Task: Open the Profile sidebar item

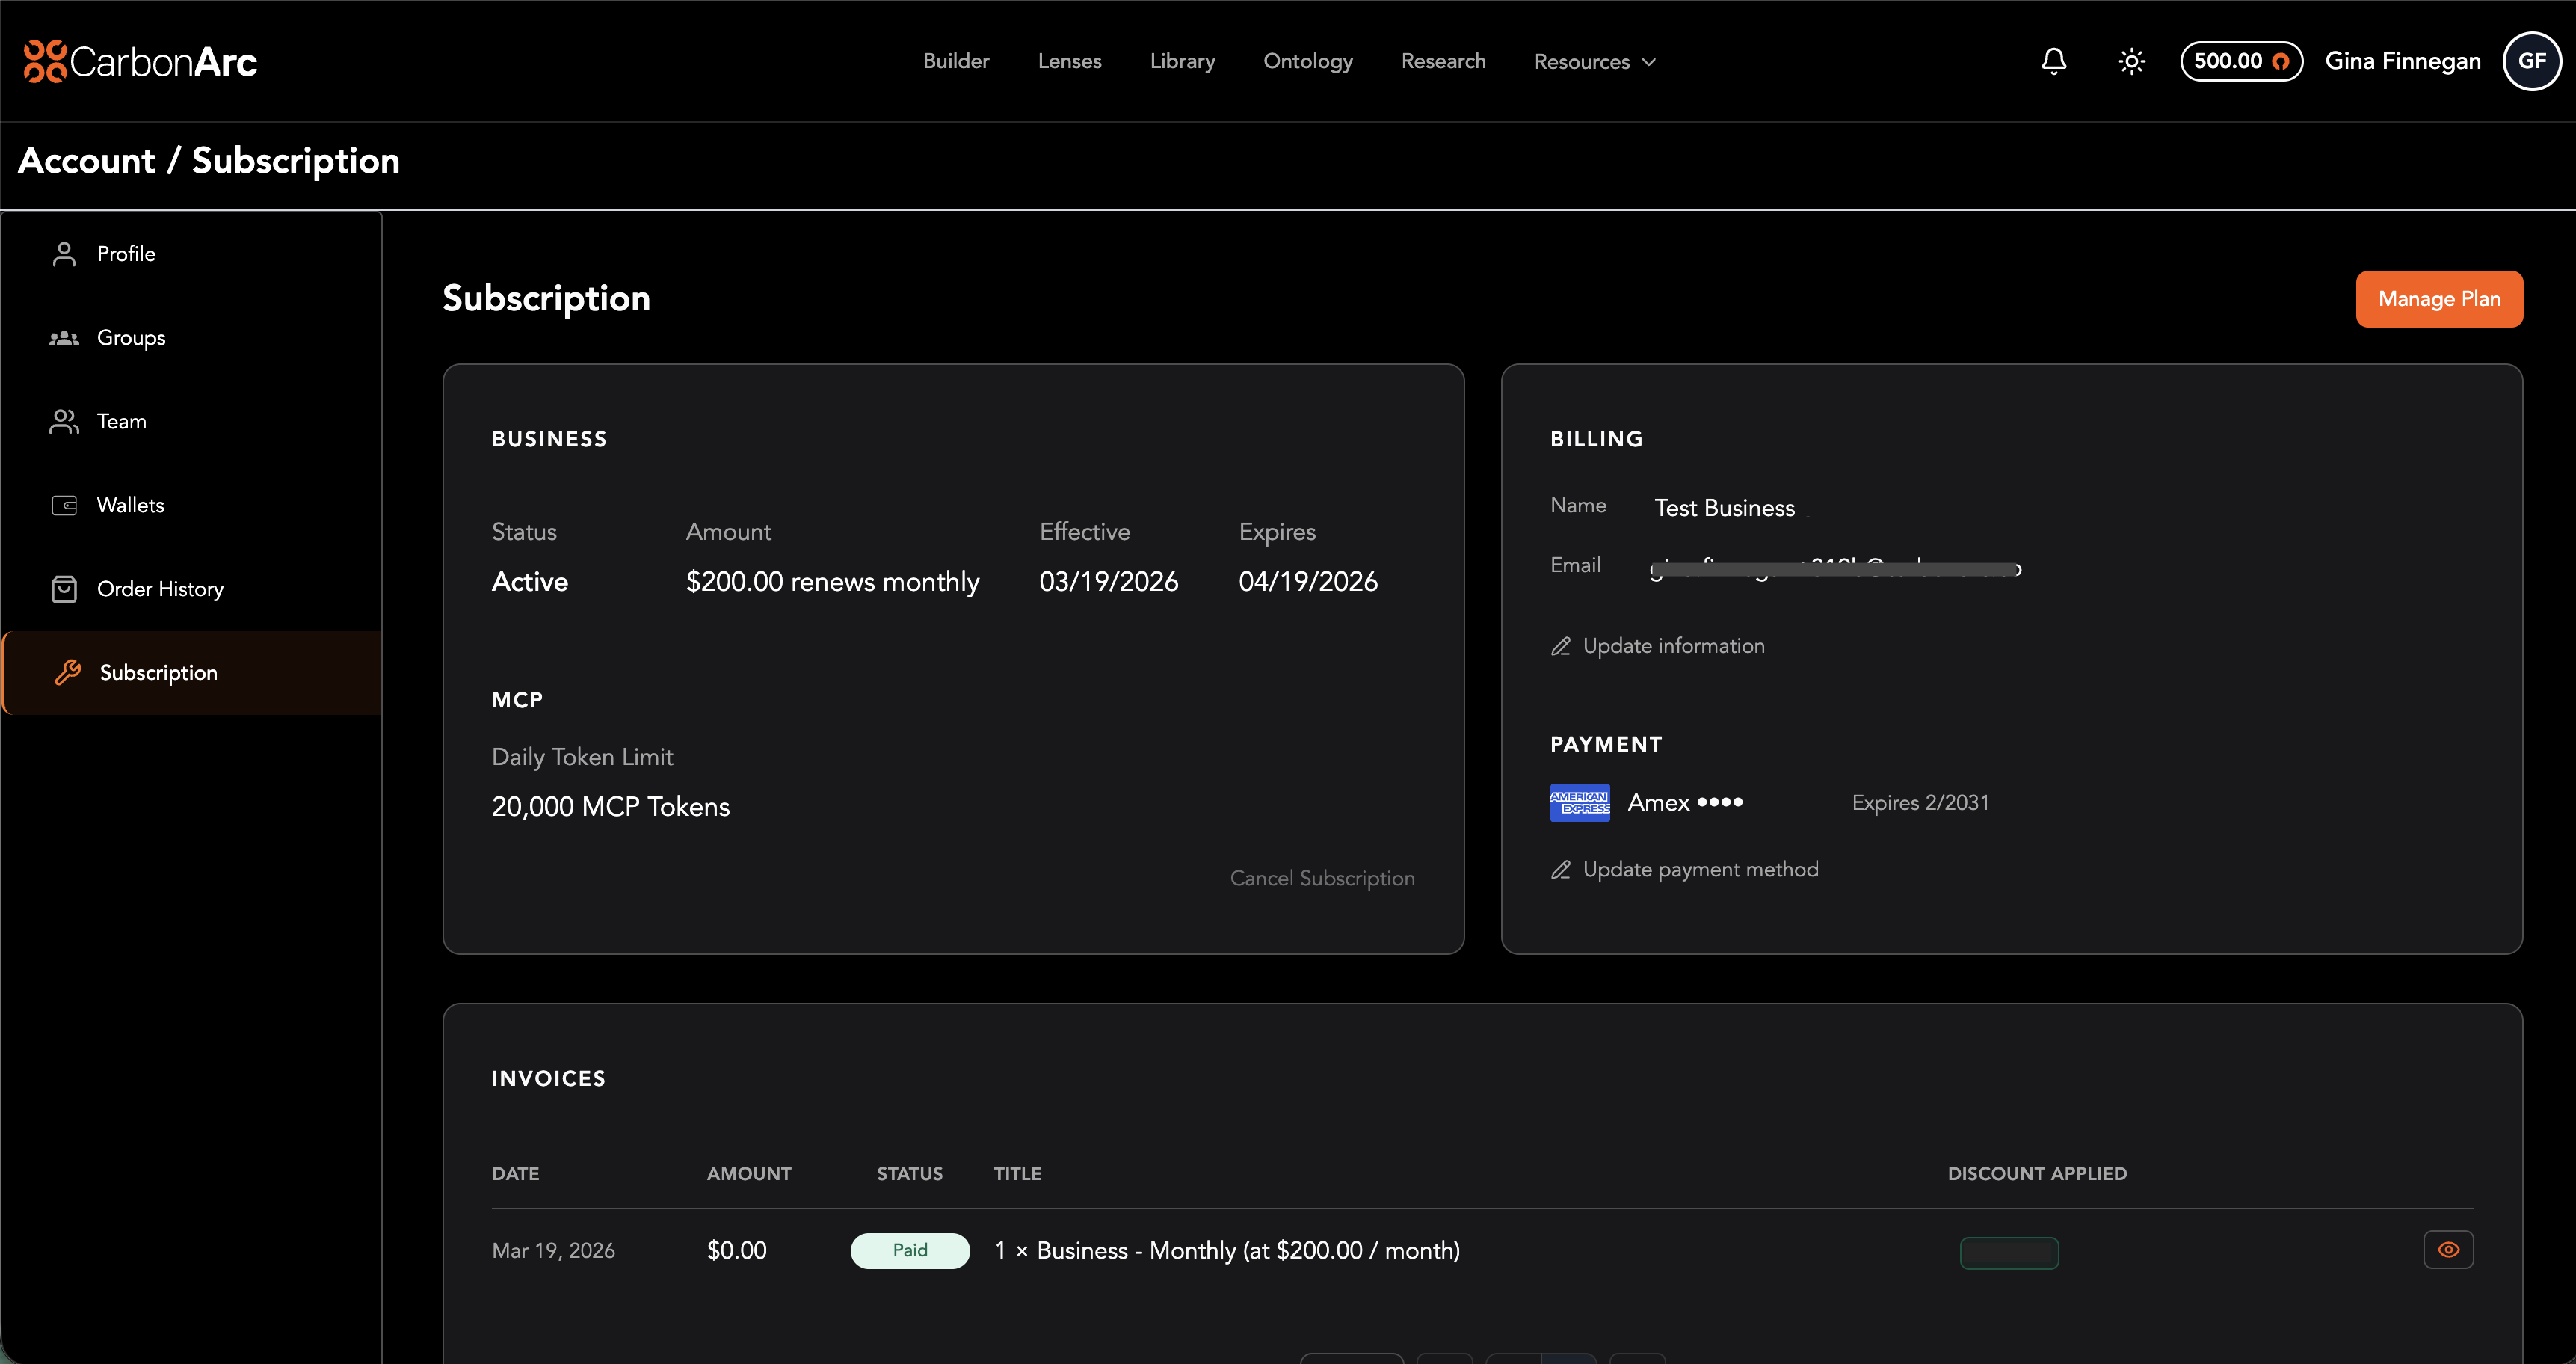Action: pos(126,254)
